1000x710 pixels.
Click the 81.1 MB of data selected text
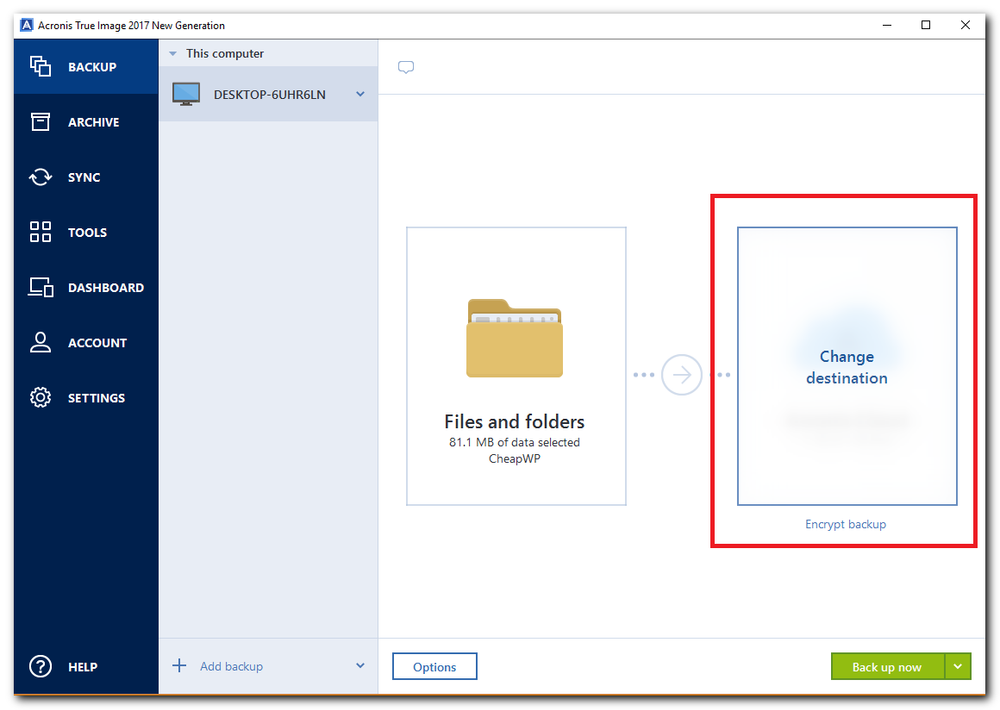(x=514, y=442)
